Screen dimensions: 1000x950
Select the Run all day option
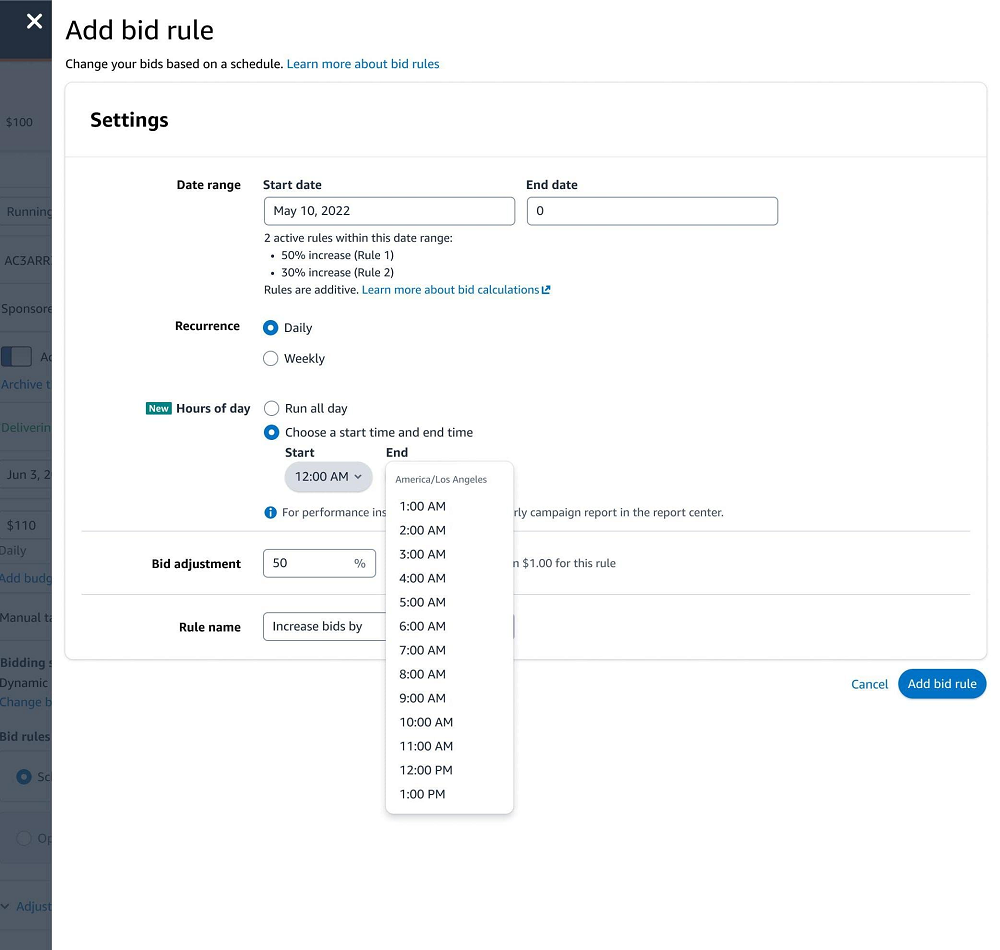click(x=271, y=408)
